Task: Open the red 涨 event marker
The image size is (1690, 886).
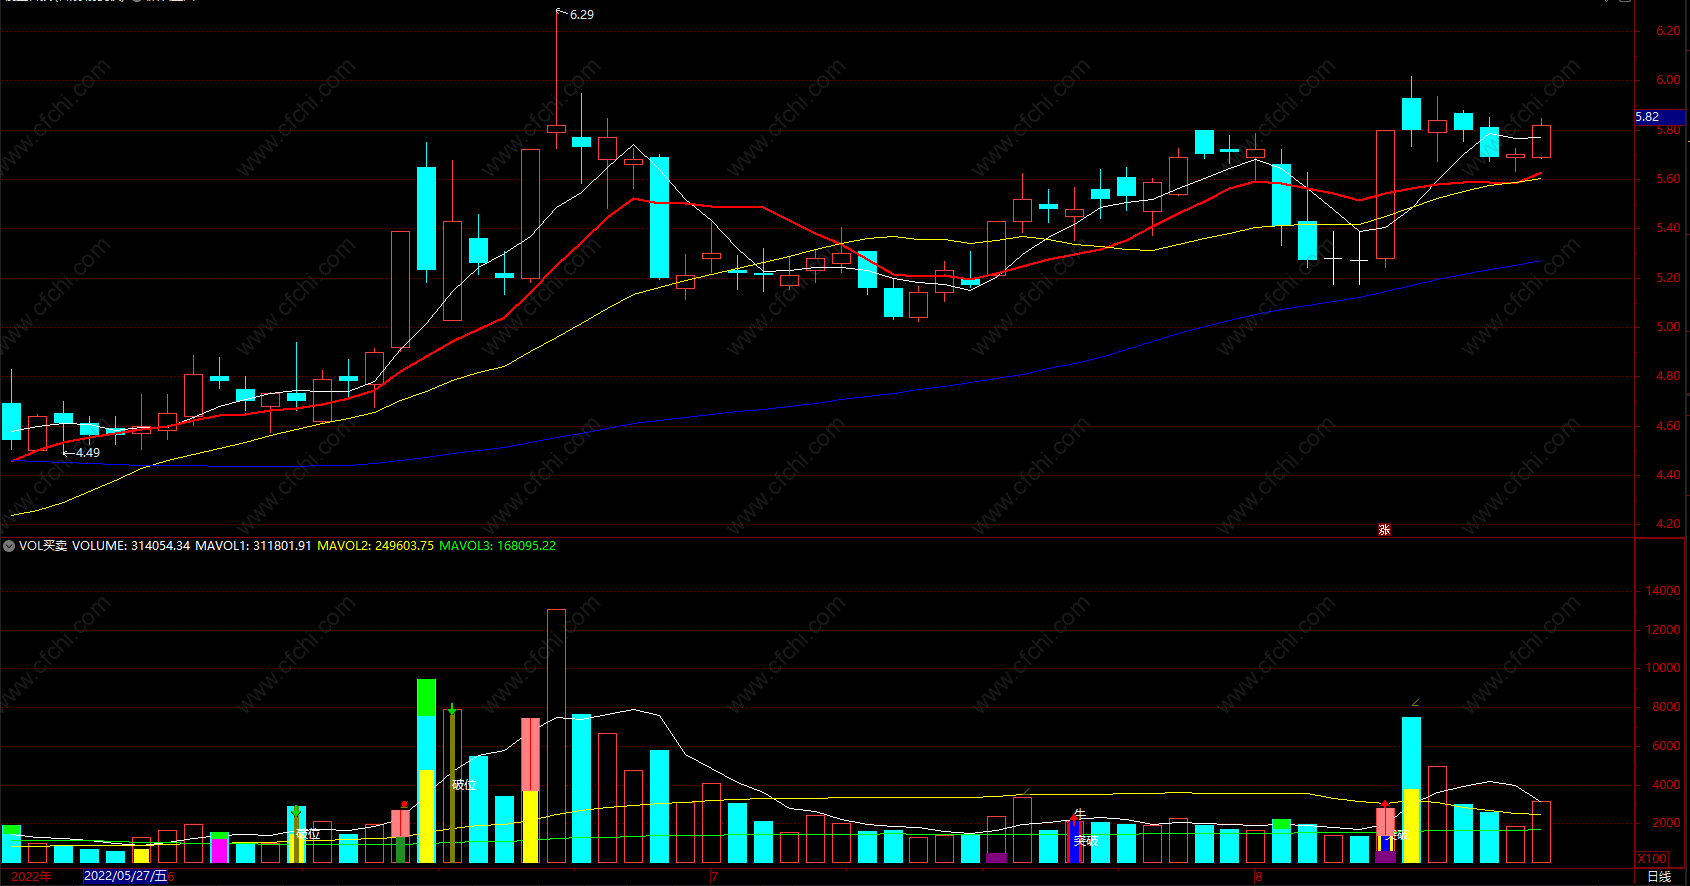Action: [1384, 530]
